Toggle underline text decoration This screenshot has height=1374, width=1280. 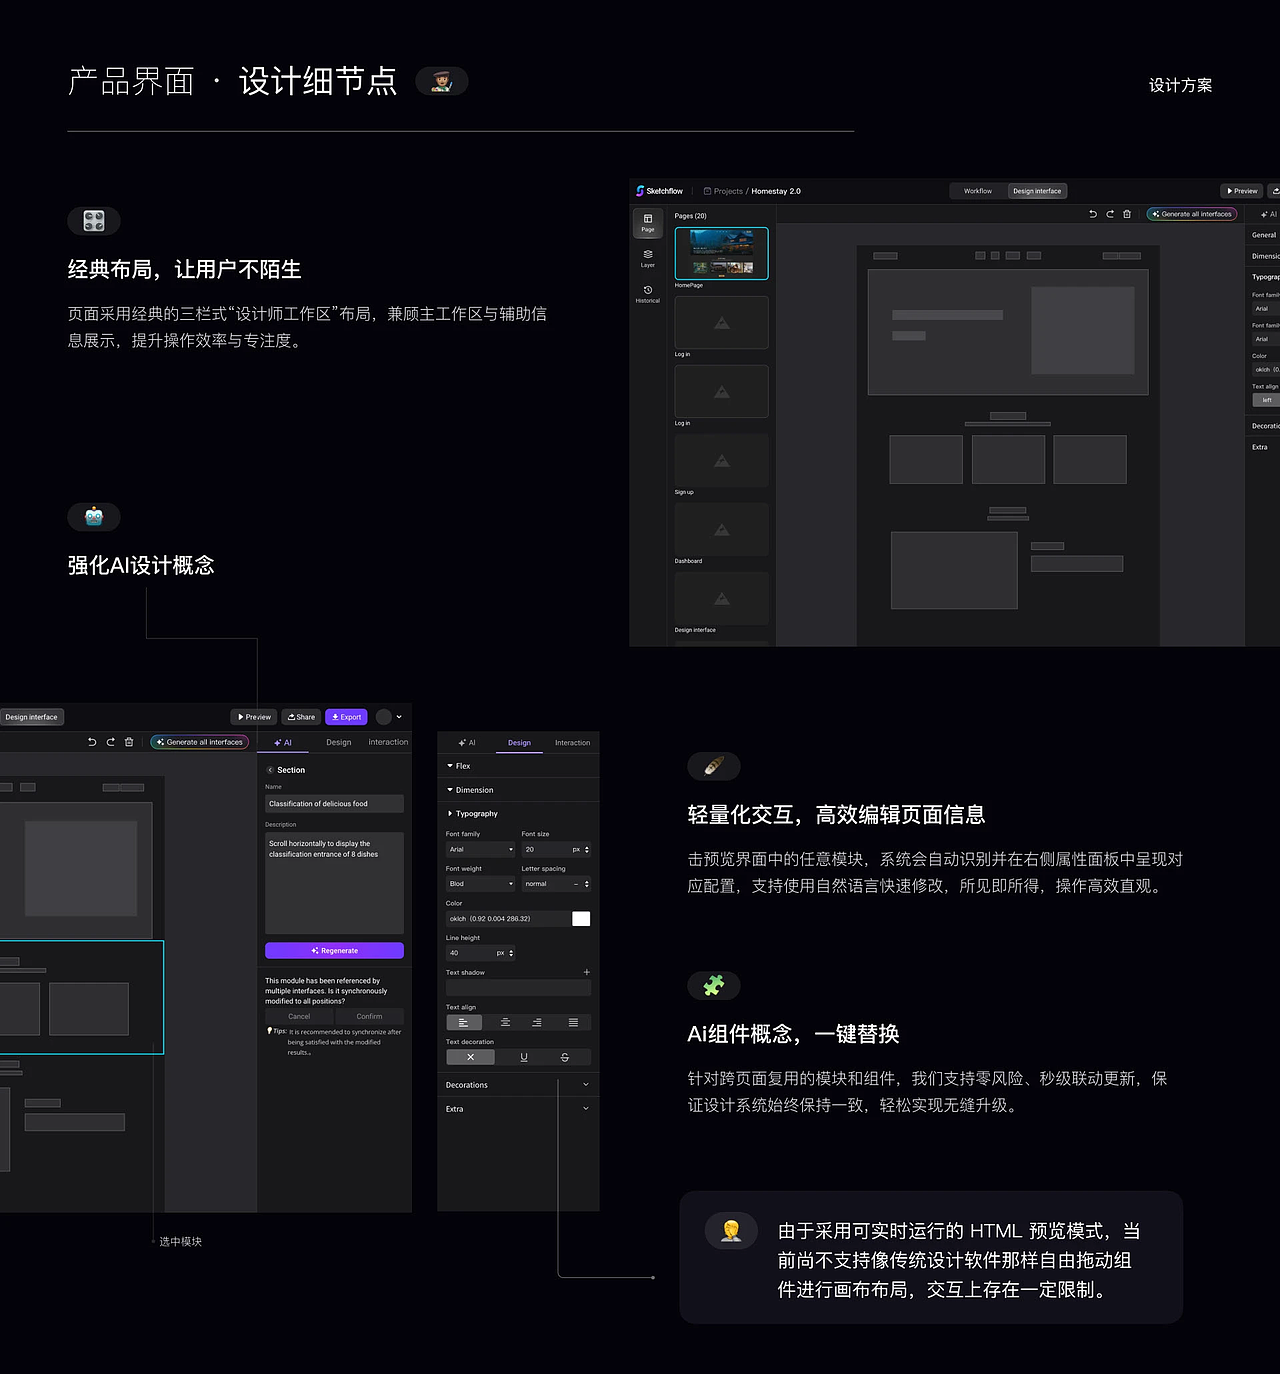click(524, 1057)
